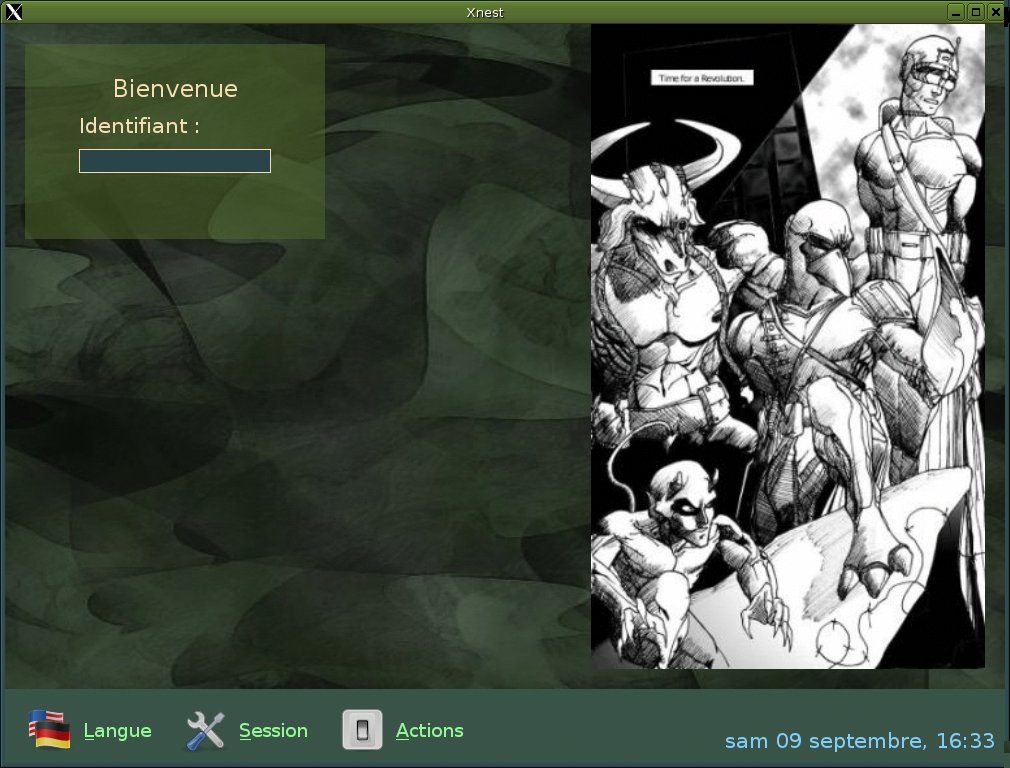Click the power switch Actions icon
This screenshot has width=1010, height=768.
pyautogui.click(x=362, y=730)
